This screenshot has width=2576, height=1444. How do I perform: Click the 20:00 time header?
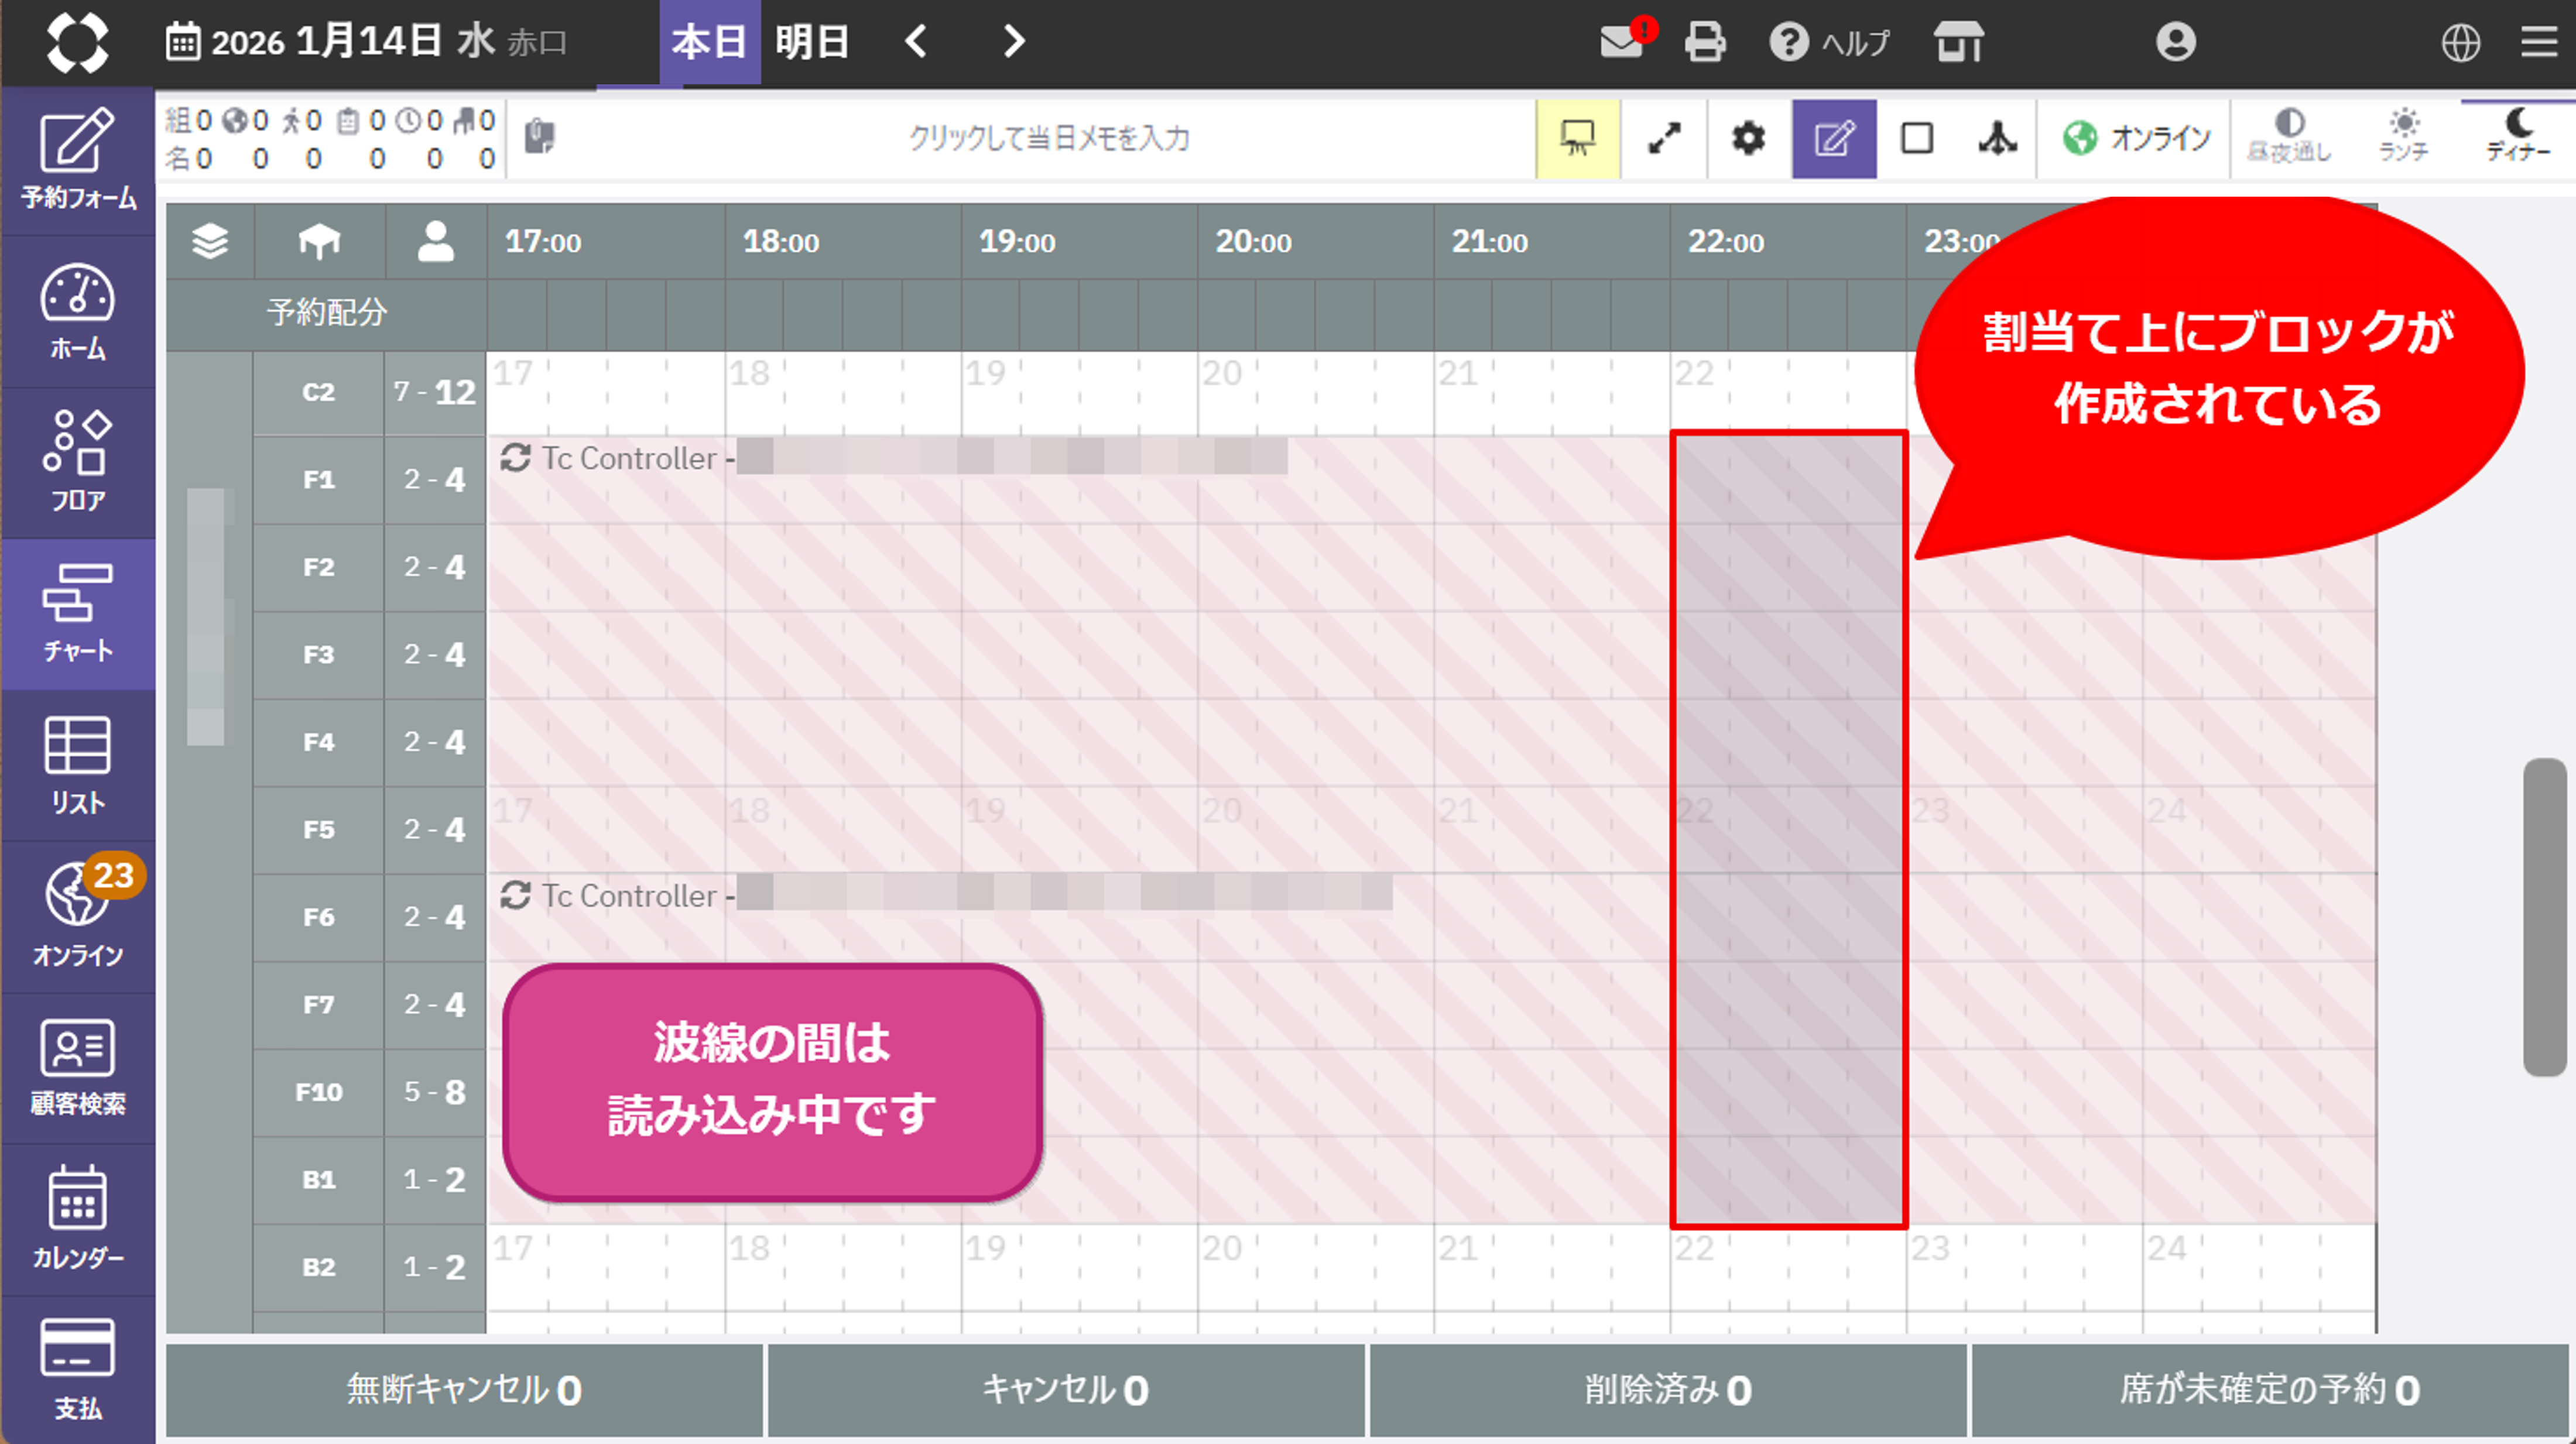click(x=1253, y=242)
